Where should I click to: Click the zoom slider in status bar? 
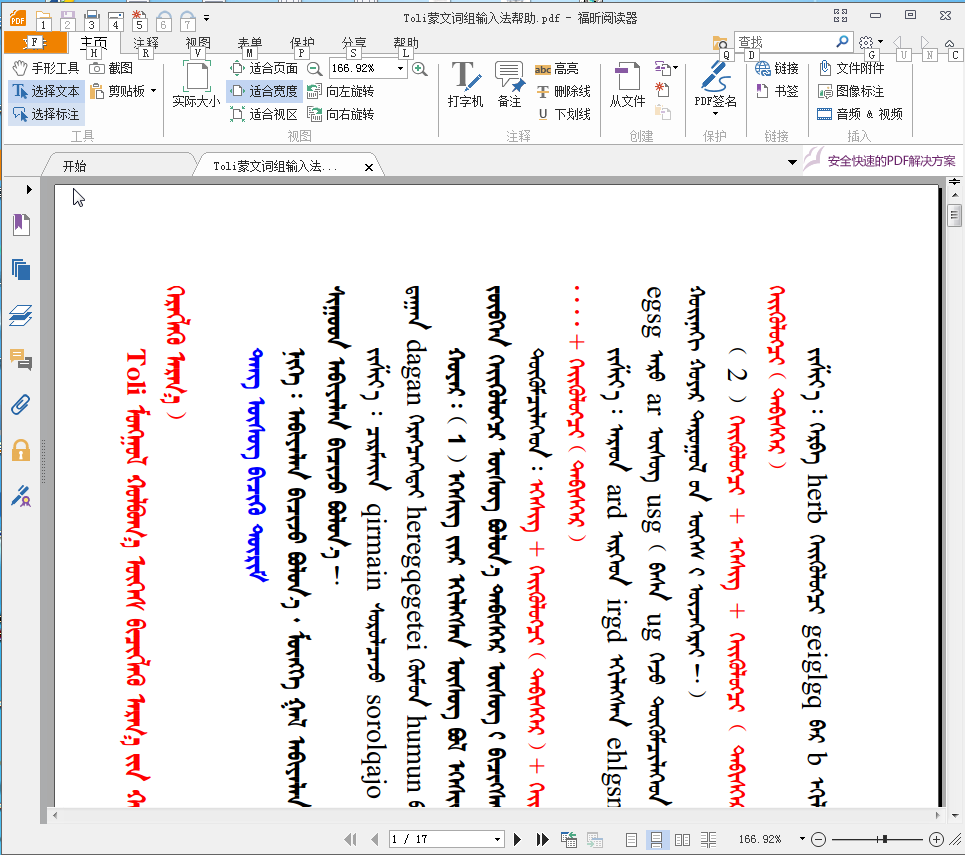[884, 839]
